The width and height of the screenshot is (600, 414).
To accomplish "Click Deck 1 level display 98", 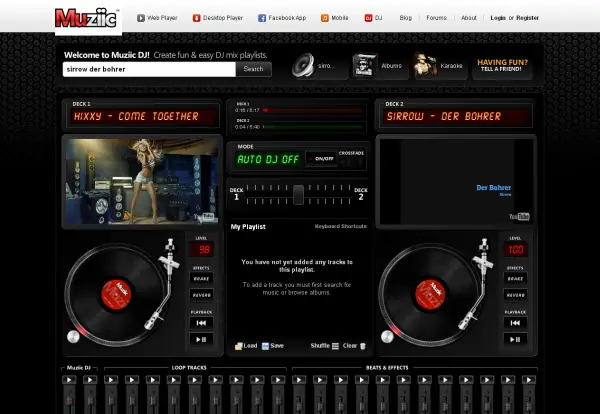I will [x=202, y=250].
